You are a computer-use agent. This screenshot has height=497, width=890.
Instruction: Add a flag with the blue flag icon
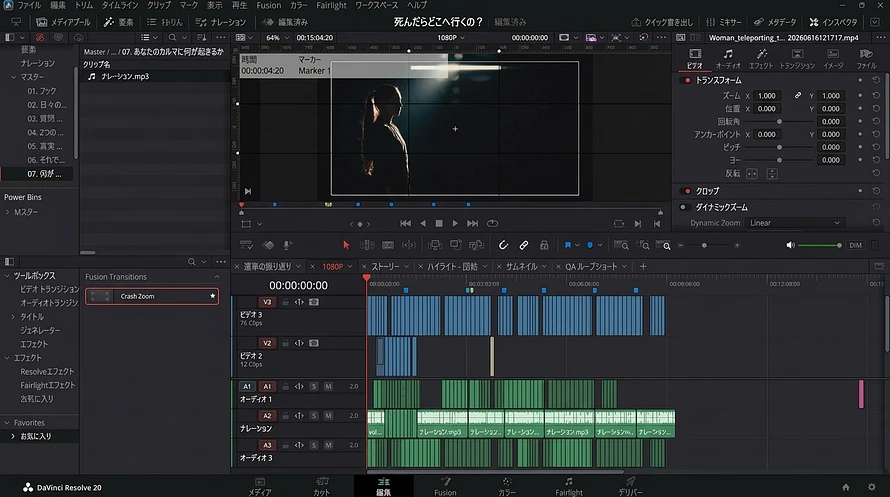click(568, 245)
